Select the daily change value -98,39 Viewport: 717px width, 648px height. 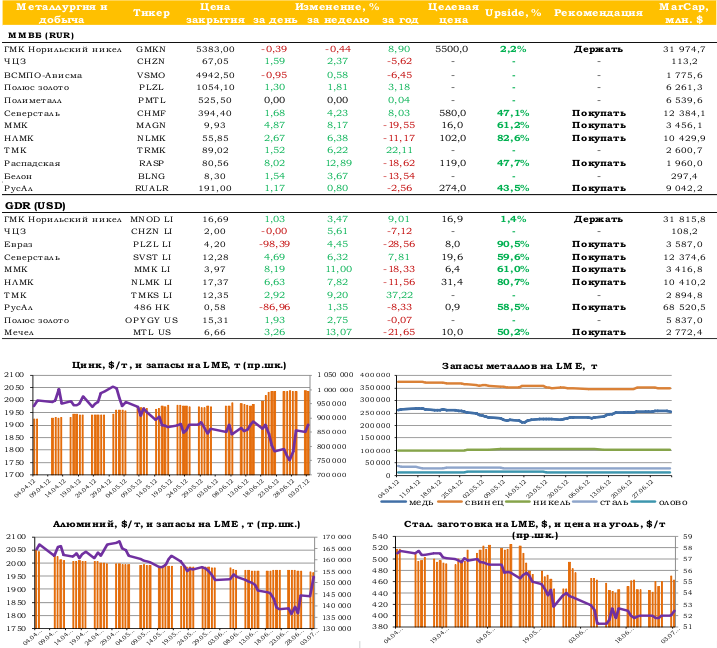(x=274, y=244)
